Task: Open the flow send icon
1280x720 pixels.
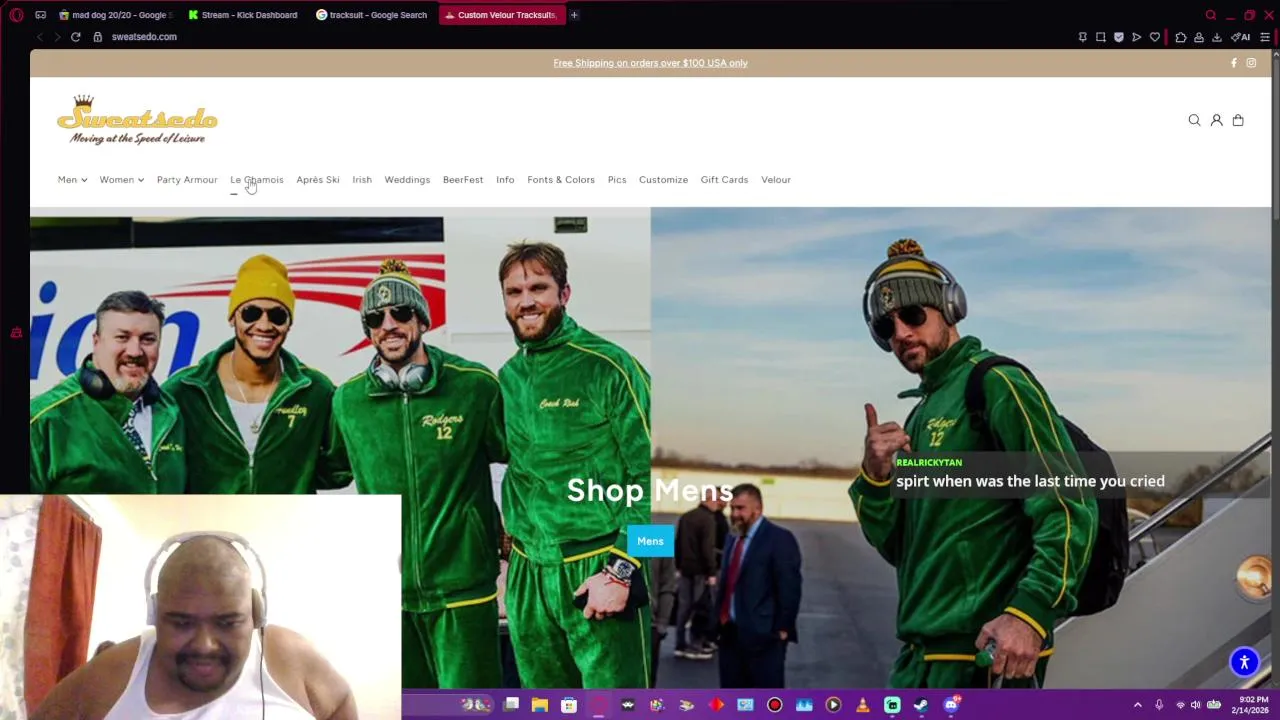Action: (x=1136, y=37)
